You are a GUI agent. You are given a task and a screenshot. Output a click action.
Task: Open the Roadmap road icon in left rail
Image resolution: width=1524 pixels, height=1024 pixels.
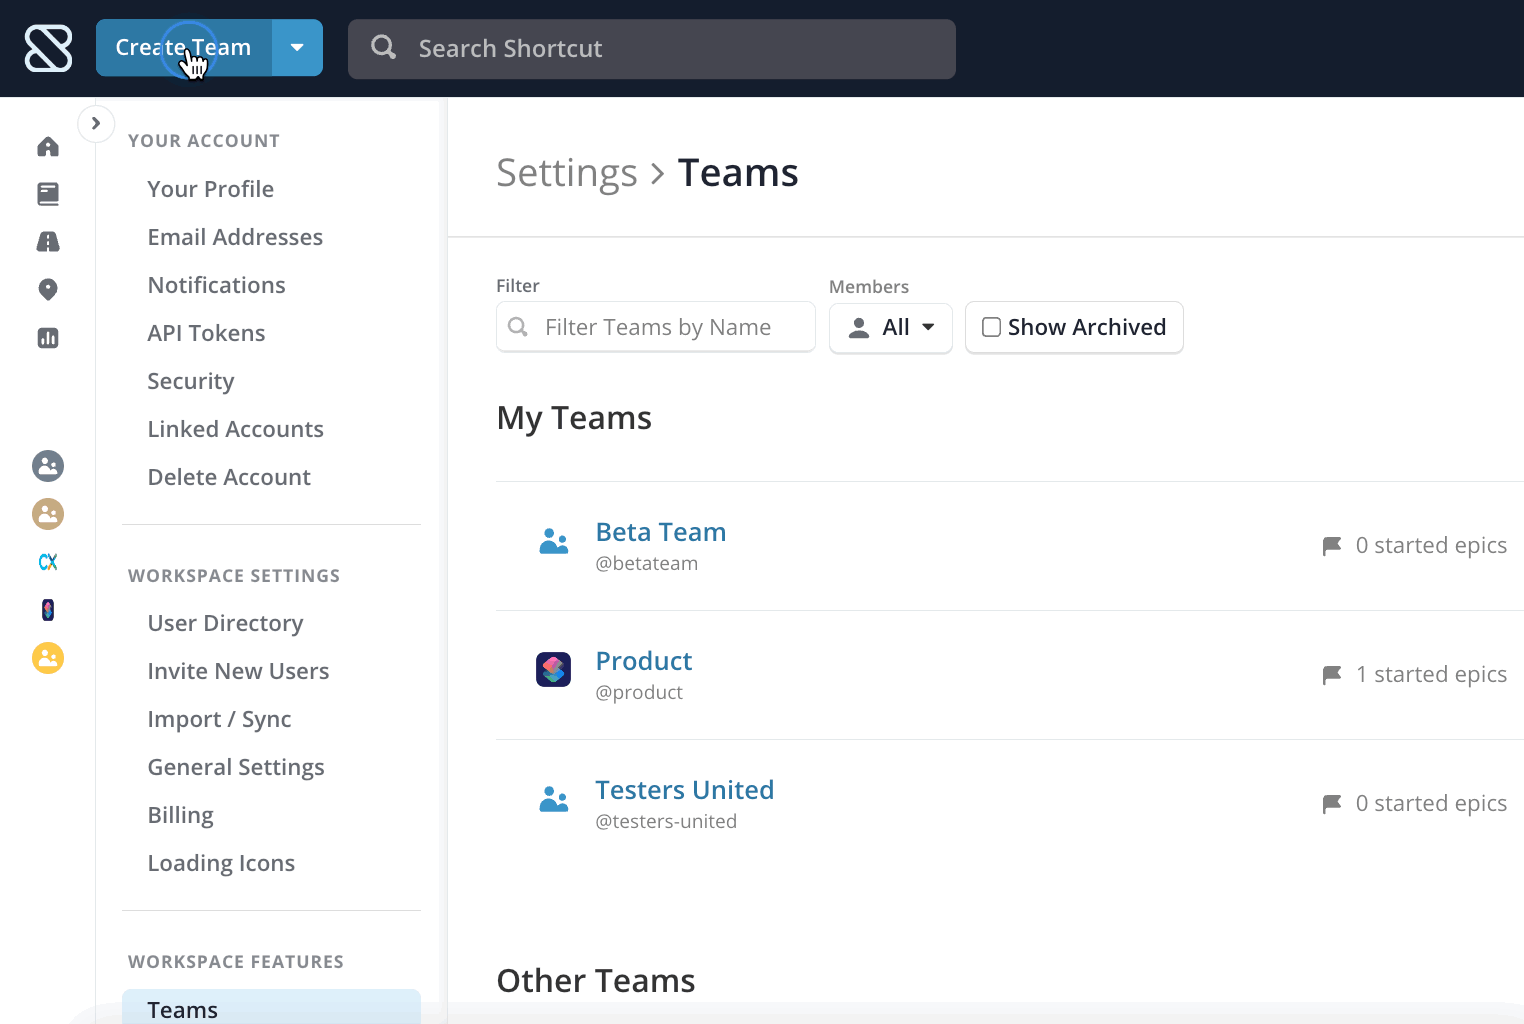(x=48, y=241)
